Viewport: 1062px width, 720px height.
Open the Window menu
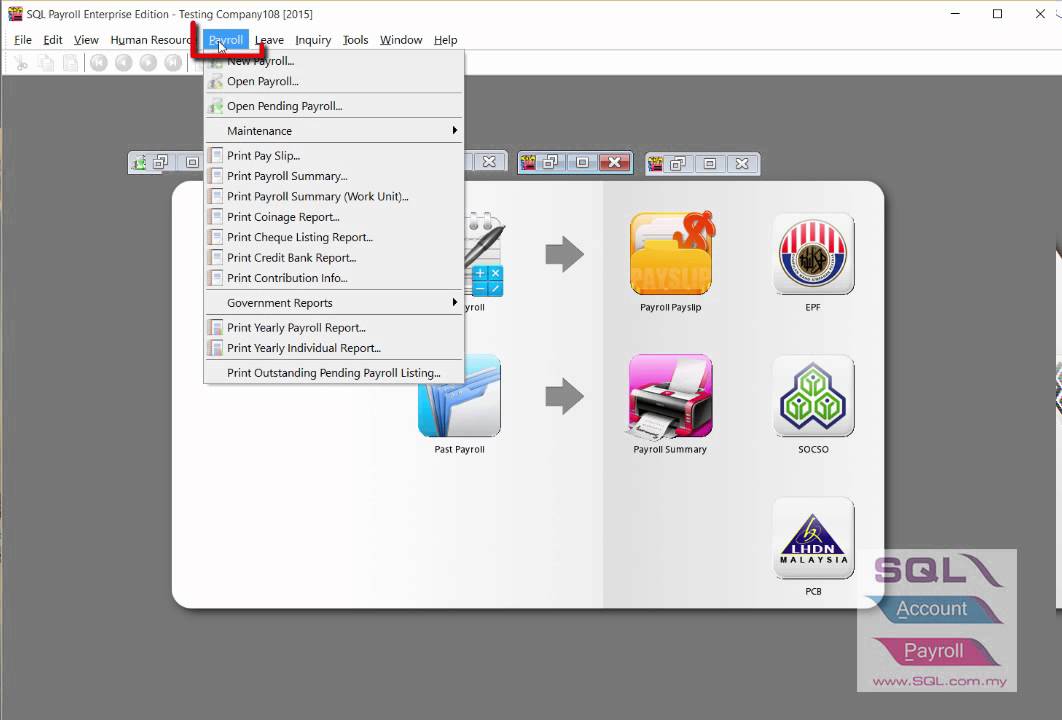401,40
